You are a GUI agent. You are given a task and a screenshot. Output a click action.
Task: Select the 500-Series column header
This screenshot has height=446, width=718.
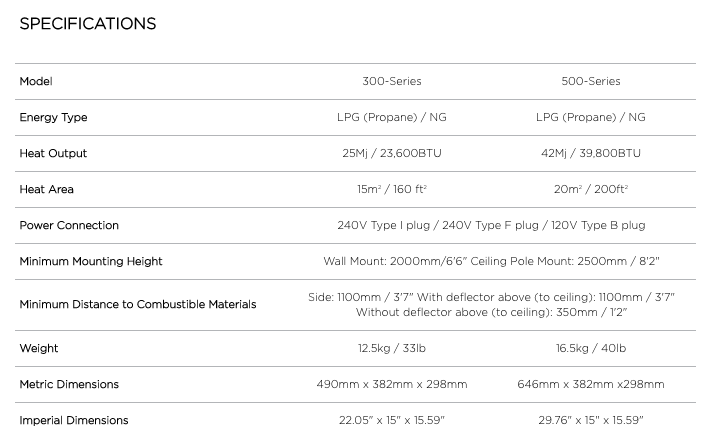point(590,81)
